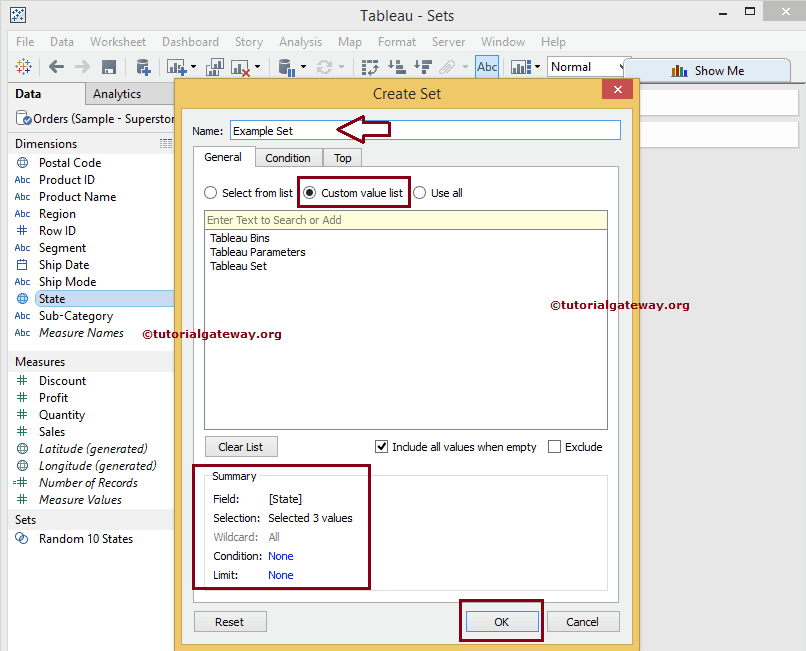Click the Reset button

click(230, 622)
